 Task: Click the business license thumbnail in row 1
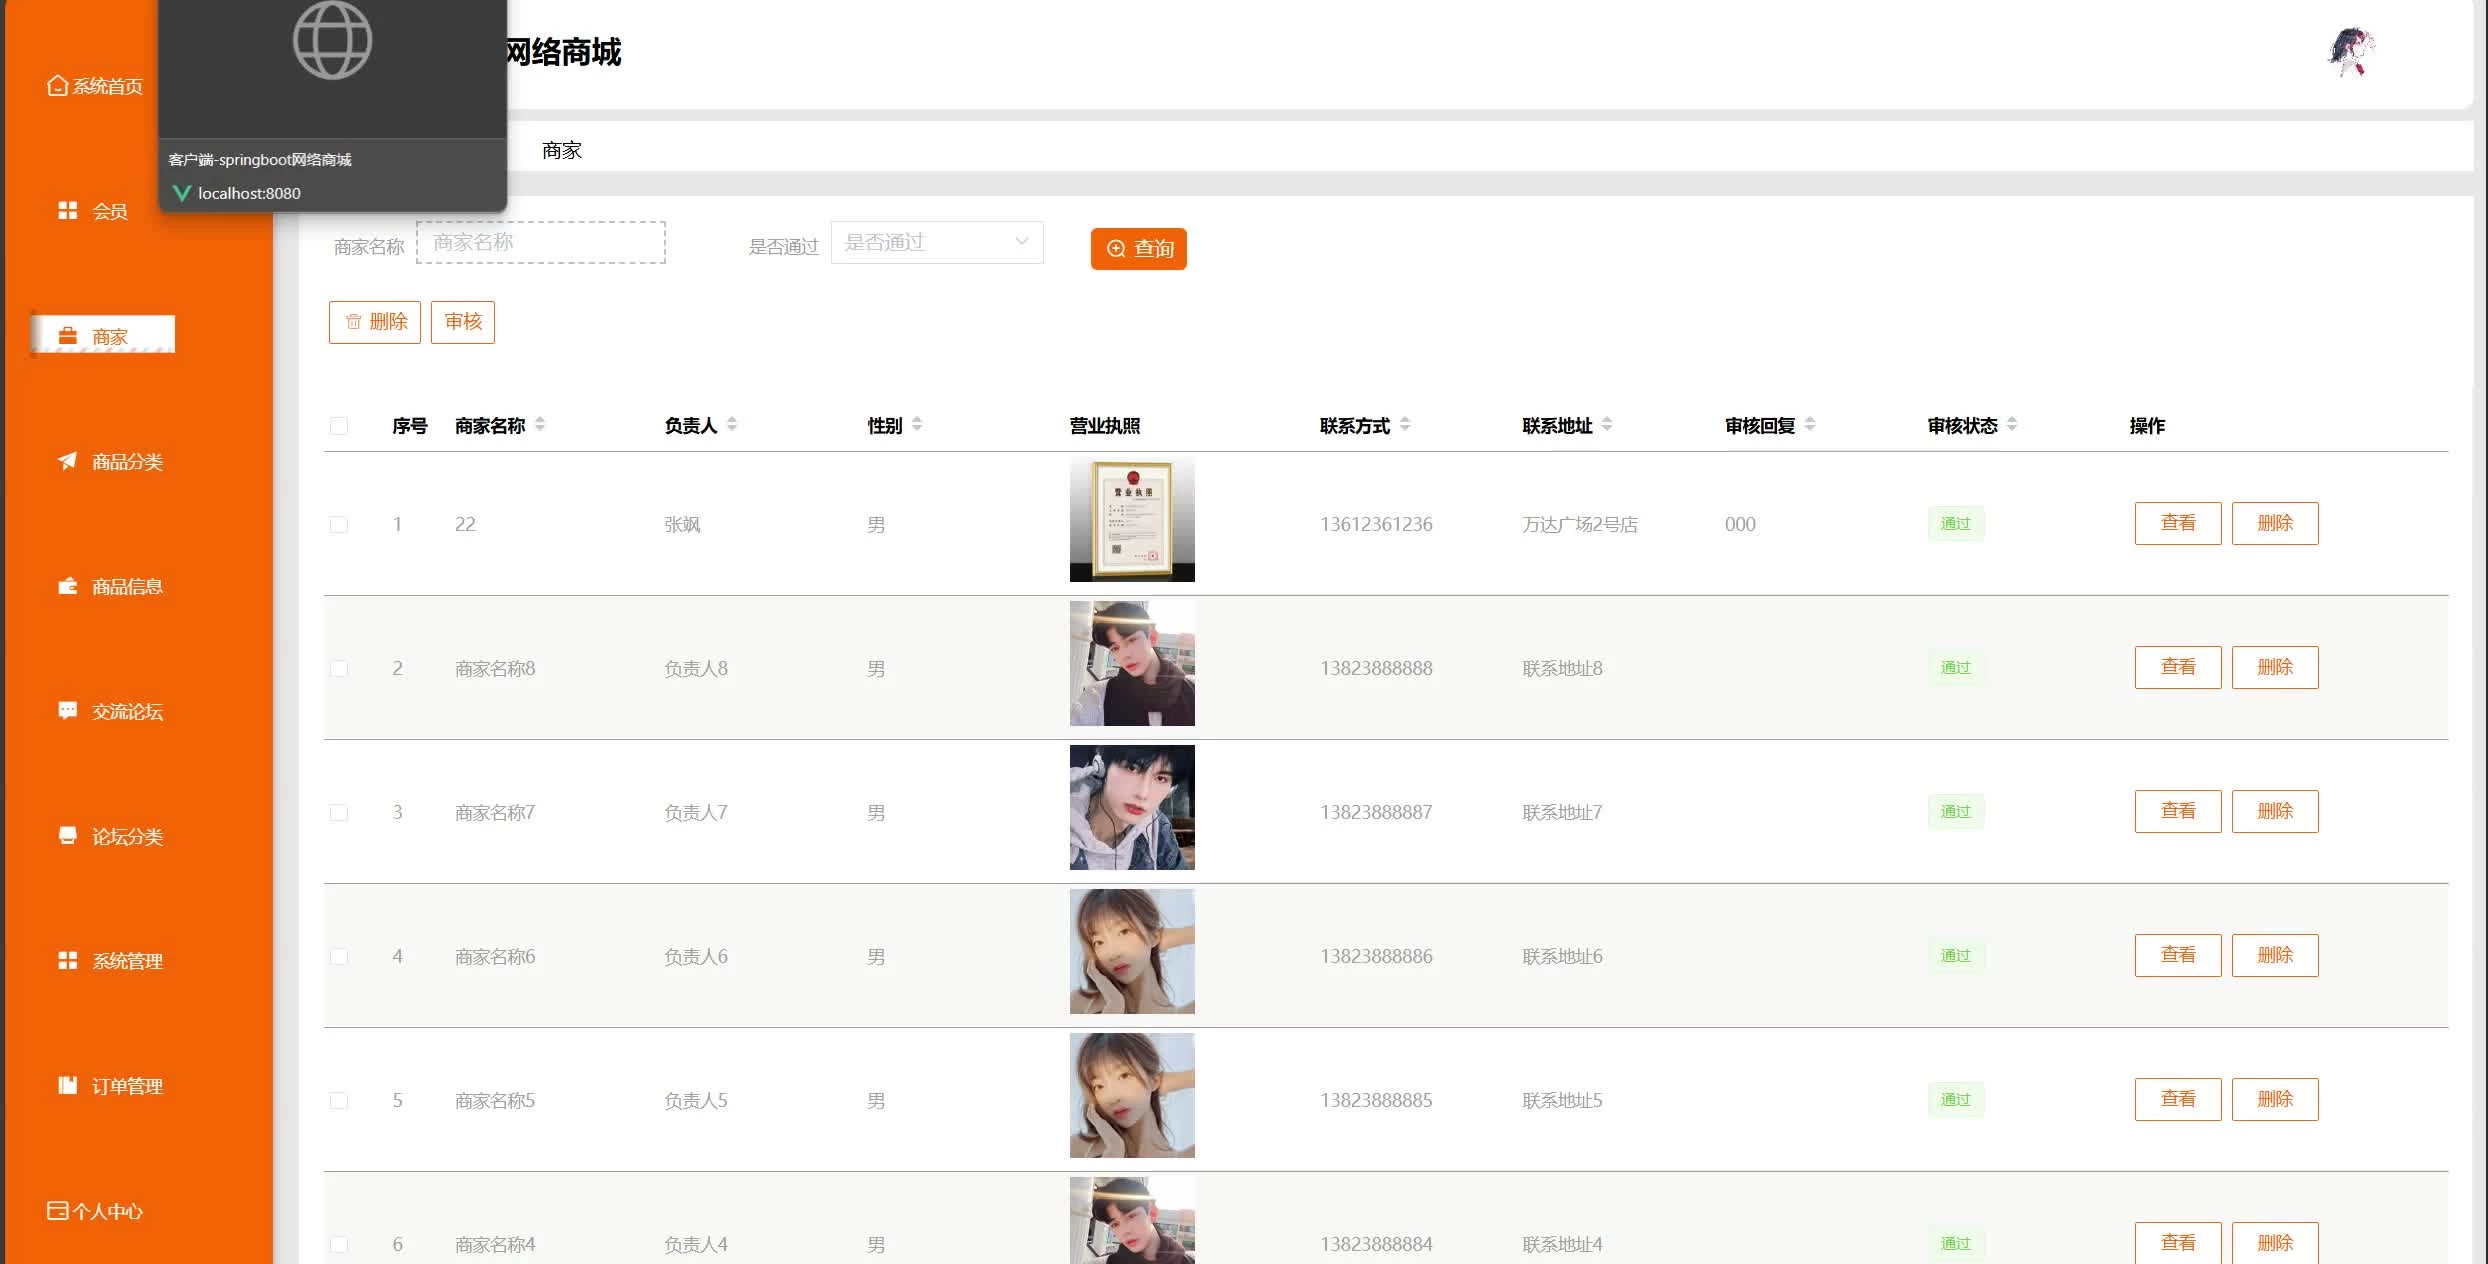pos(1132,520)
